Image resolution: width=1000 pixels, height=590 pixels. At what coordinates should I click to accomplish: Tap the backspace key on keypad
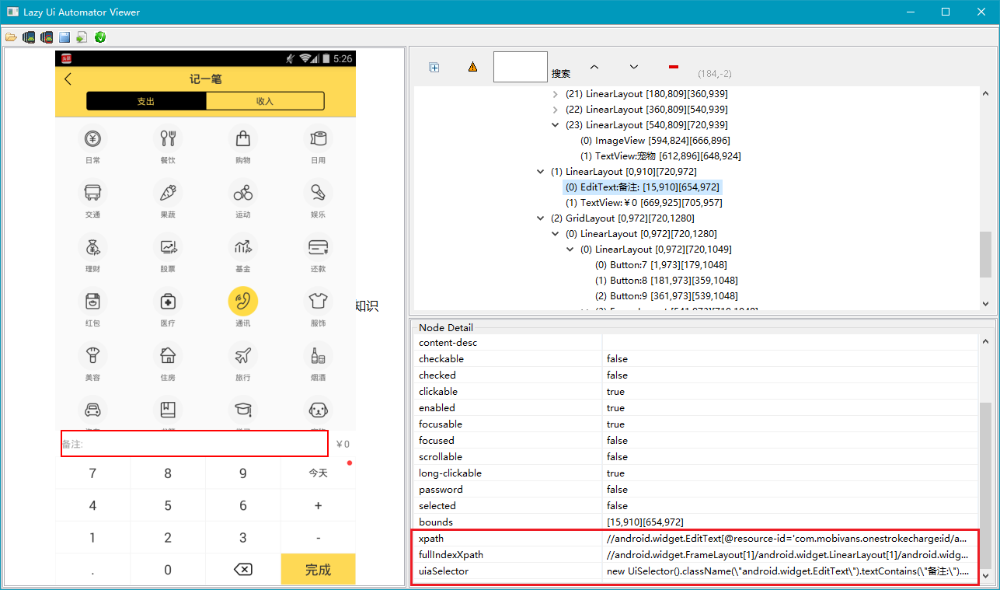[x=243, y=569]
